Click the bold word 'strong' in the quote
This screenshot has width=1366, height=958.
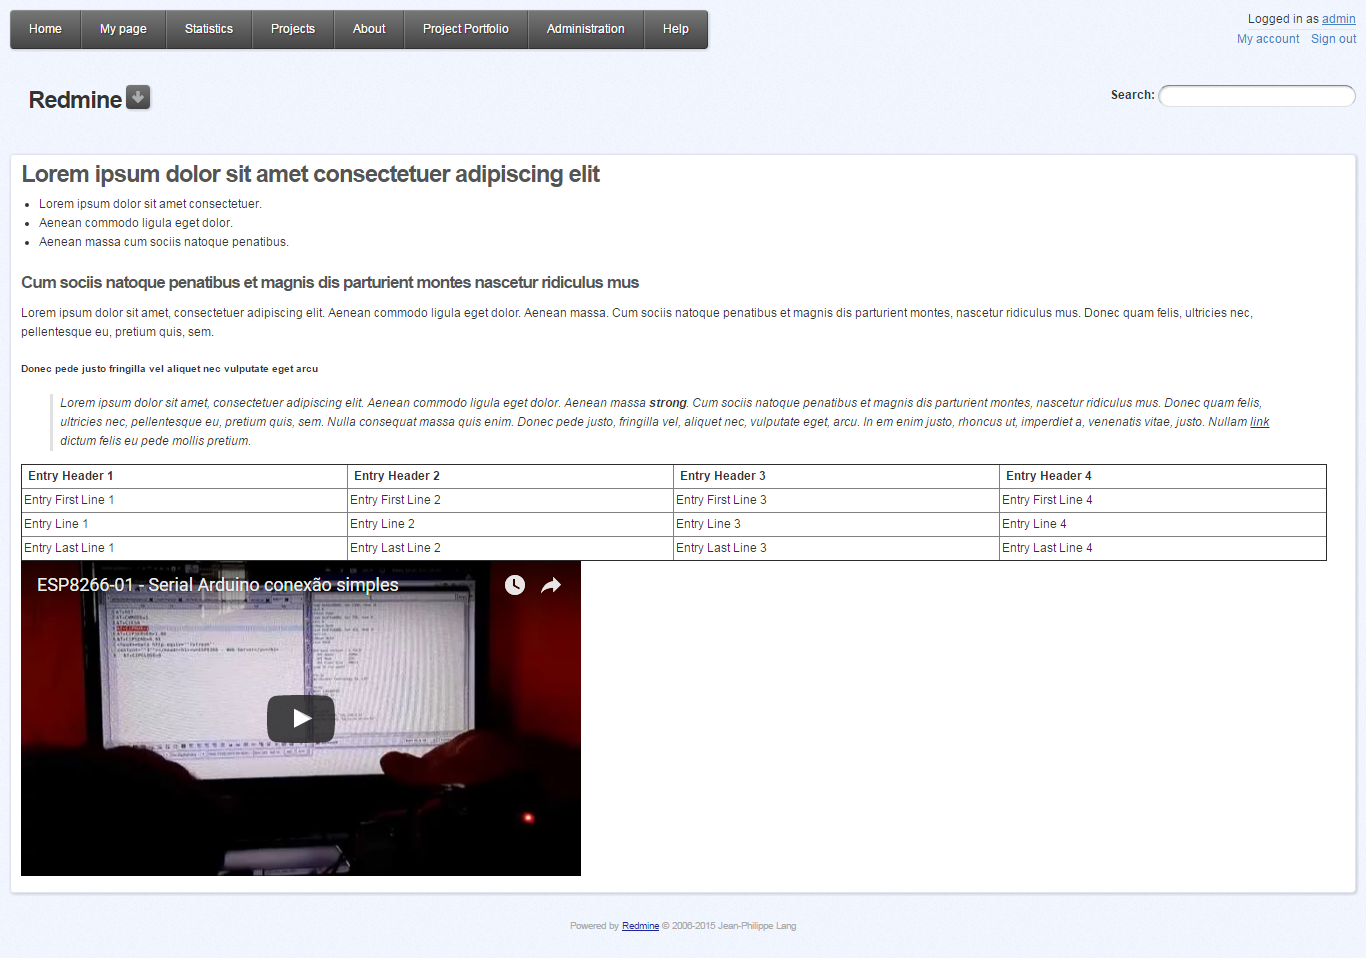(x=668, y=403)
